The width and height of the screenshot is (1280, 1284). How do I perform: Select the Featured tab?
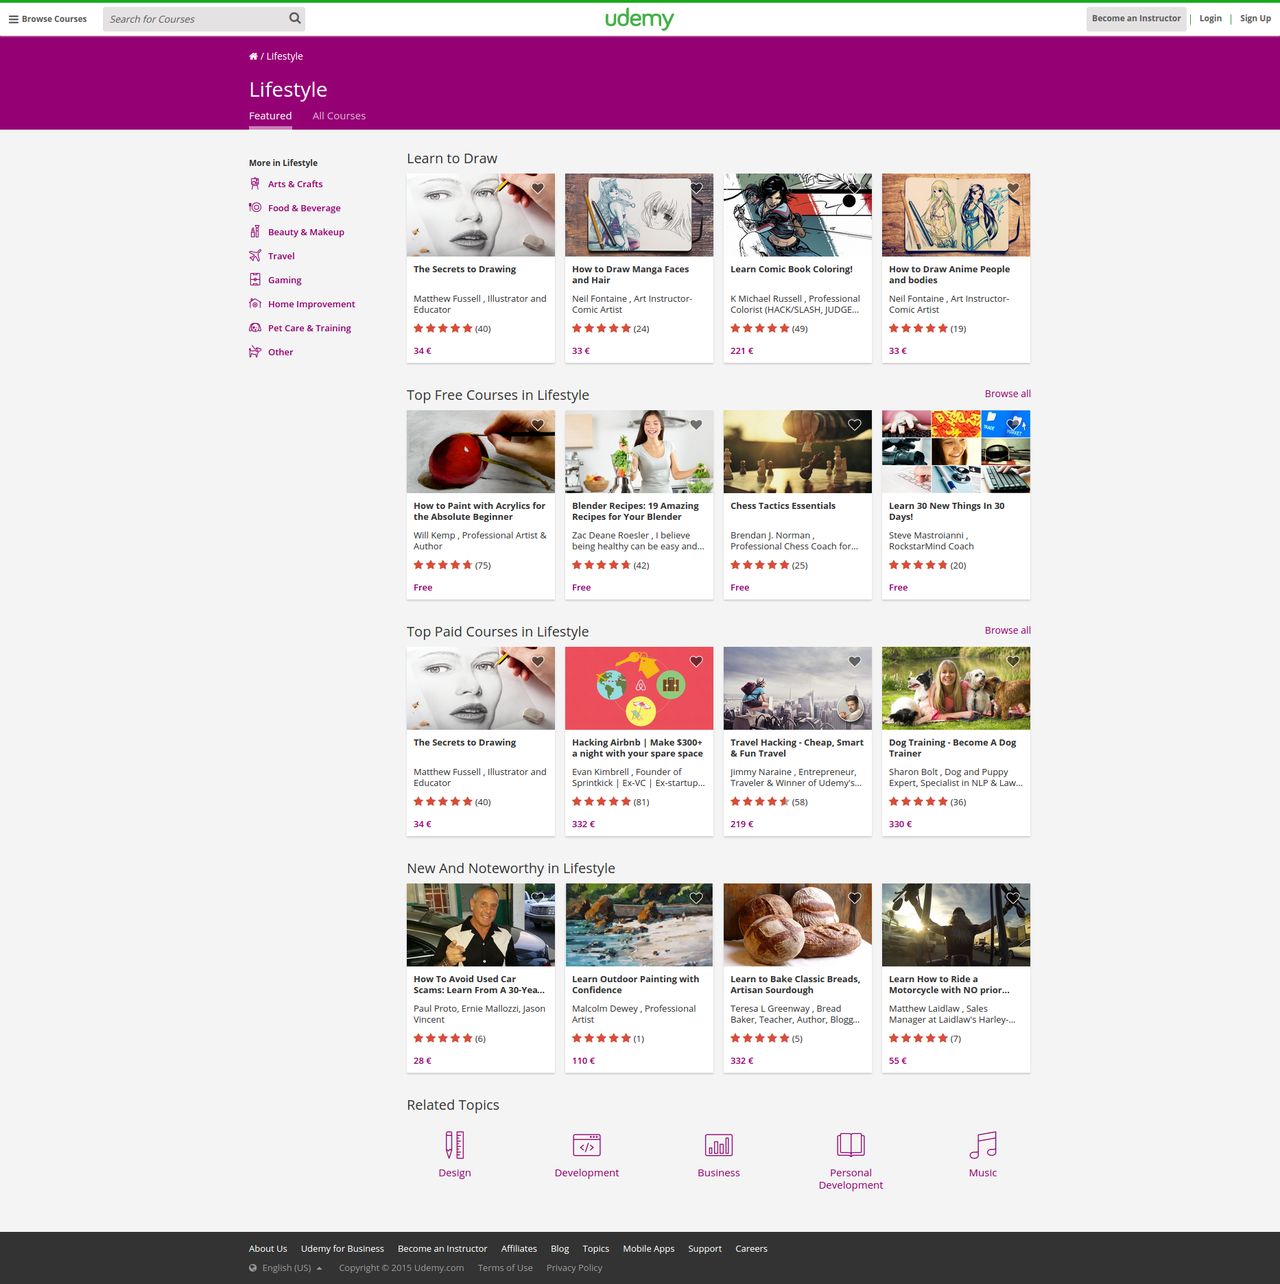coord(270,116)
